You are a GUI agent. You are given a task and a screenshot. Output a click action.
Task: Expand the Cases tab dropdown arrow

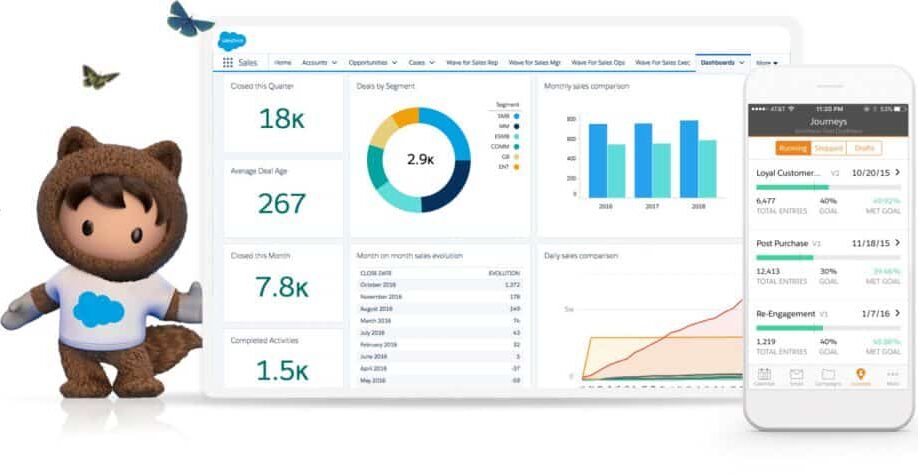click(x=431, y=63)
